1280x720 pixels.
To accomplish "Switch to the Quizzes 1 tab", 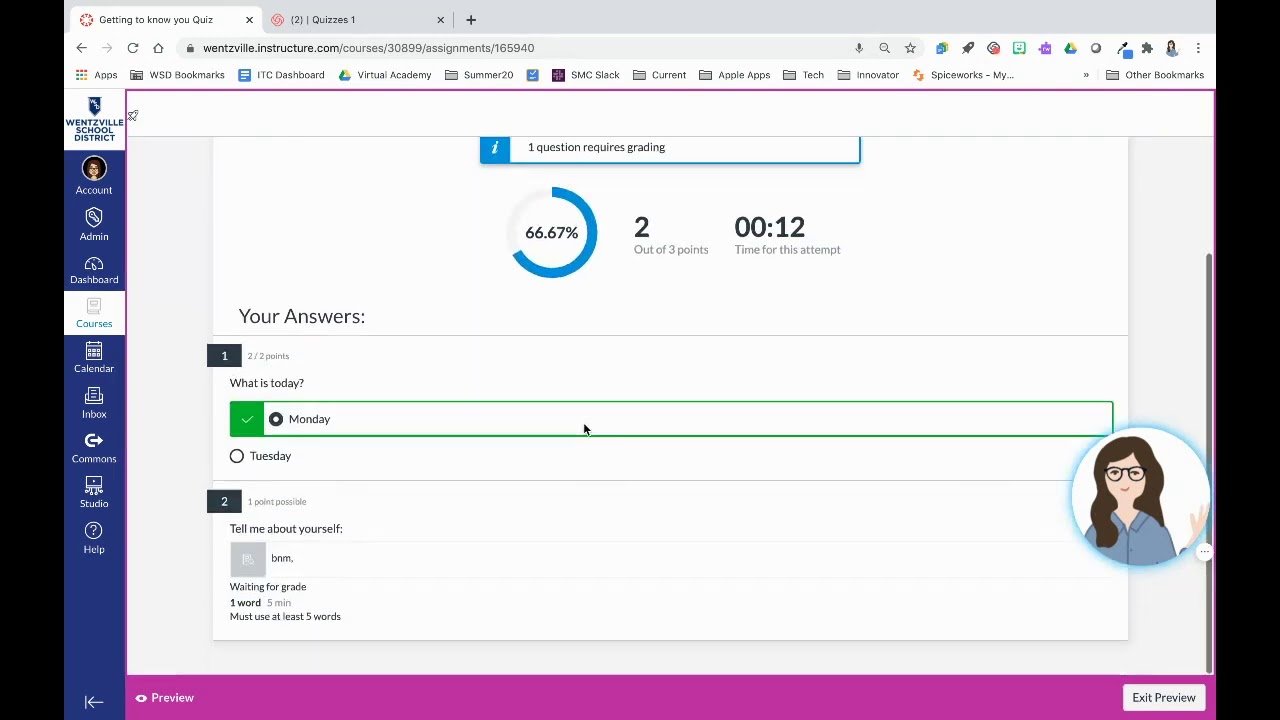I will (355, 20).
